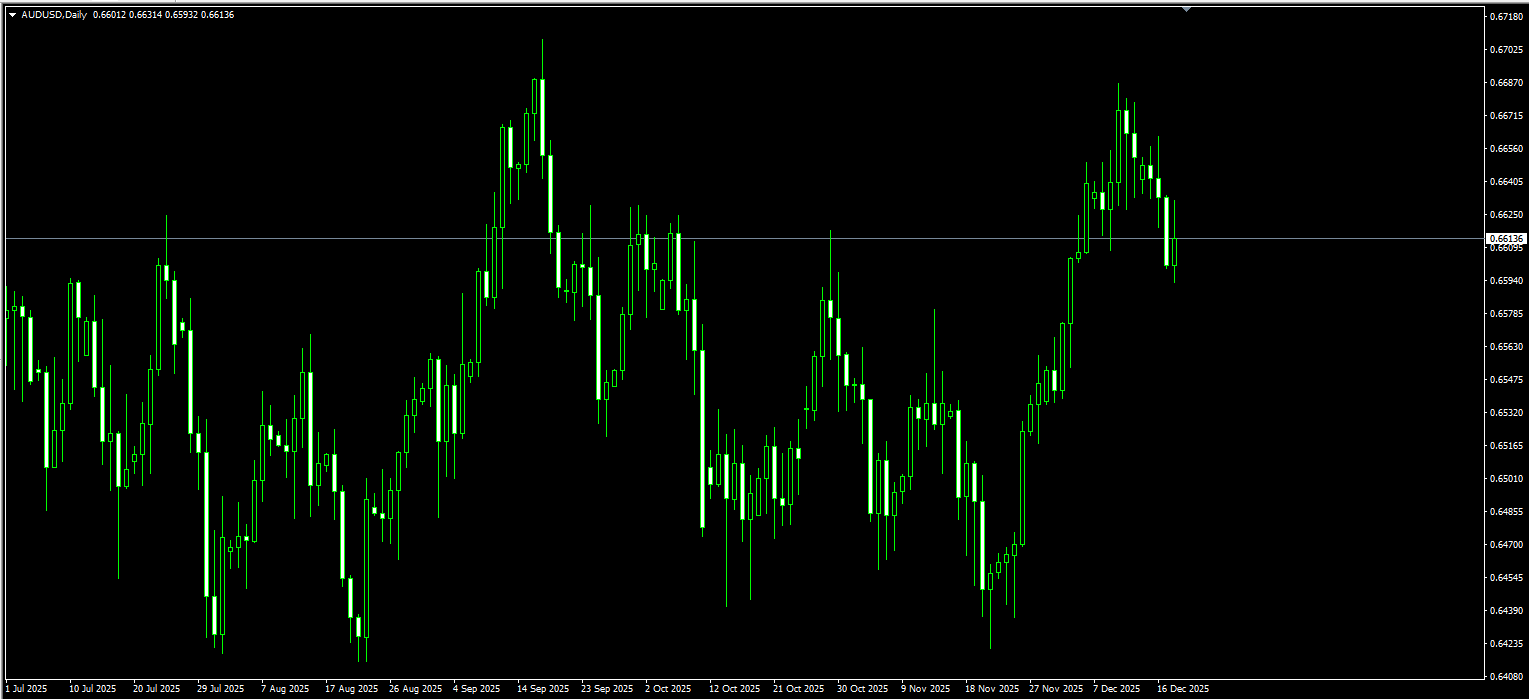Select the 7 Aug 2025 date label
1529x699 pixels.
click(x=285, y=689)
